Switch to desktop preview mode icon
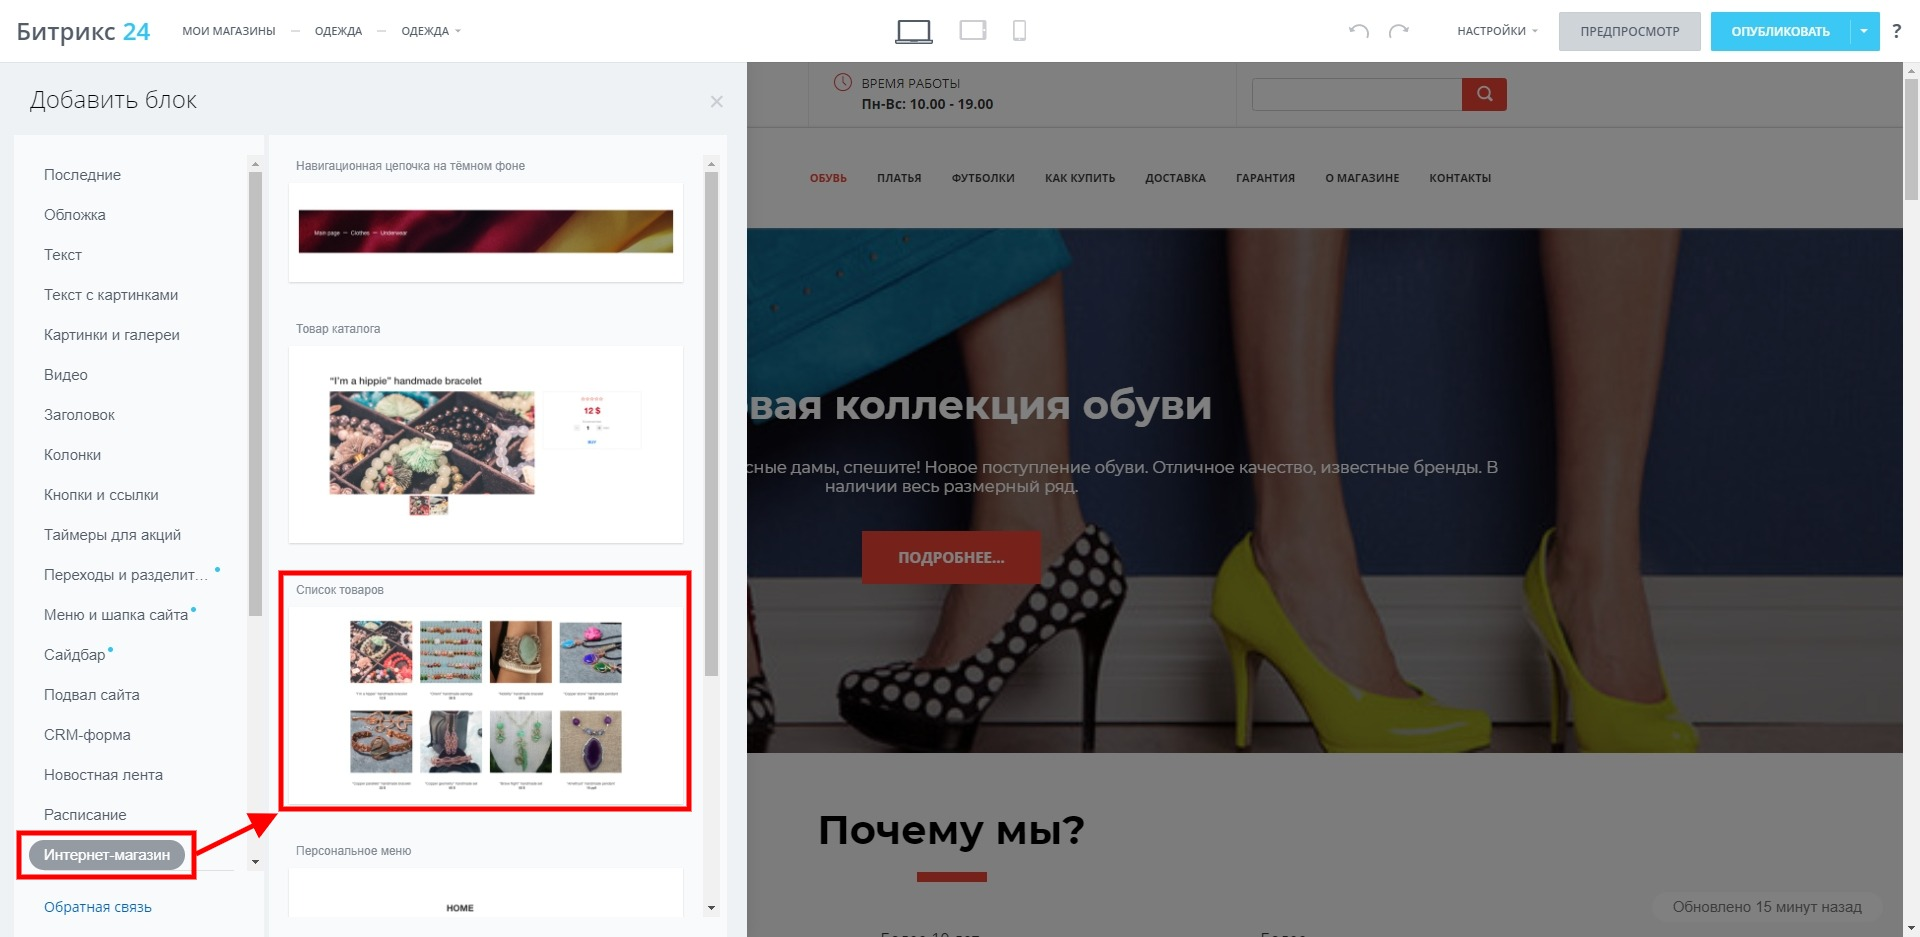 coord(914,32)
